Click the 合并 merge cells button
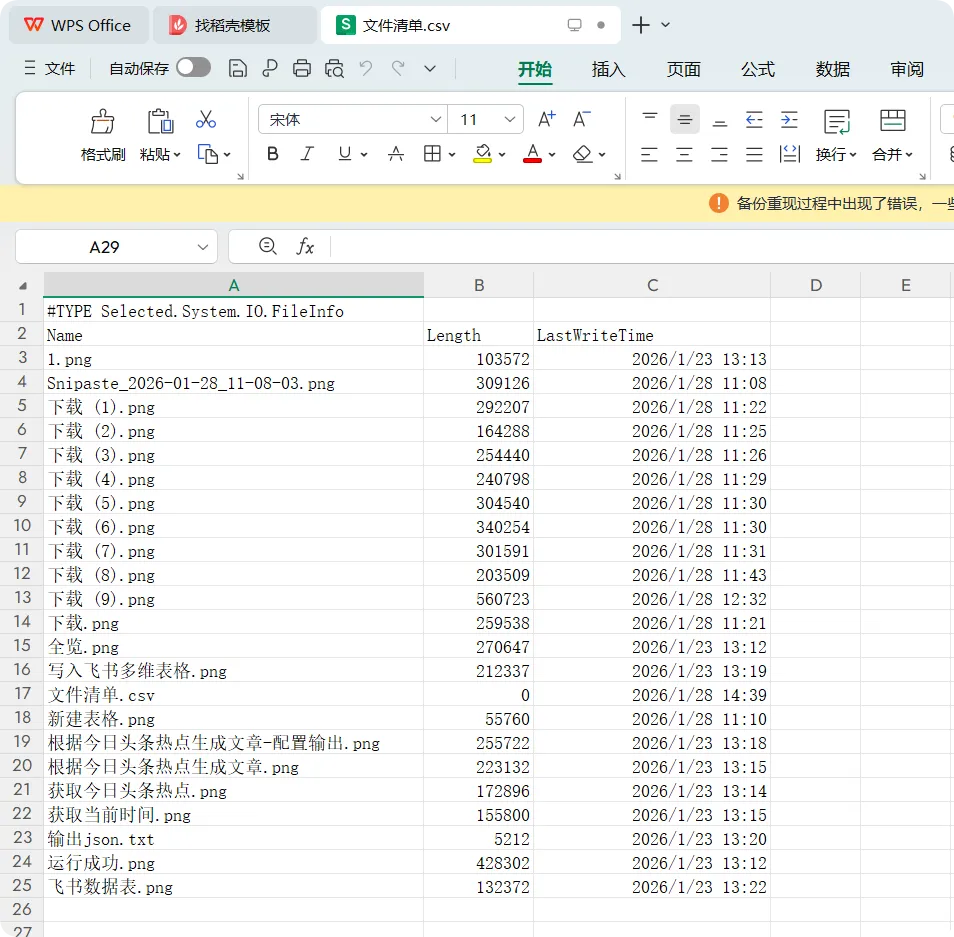This screenshot has height=937, width=954. [x=892, y=136]
